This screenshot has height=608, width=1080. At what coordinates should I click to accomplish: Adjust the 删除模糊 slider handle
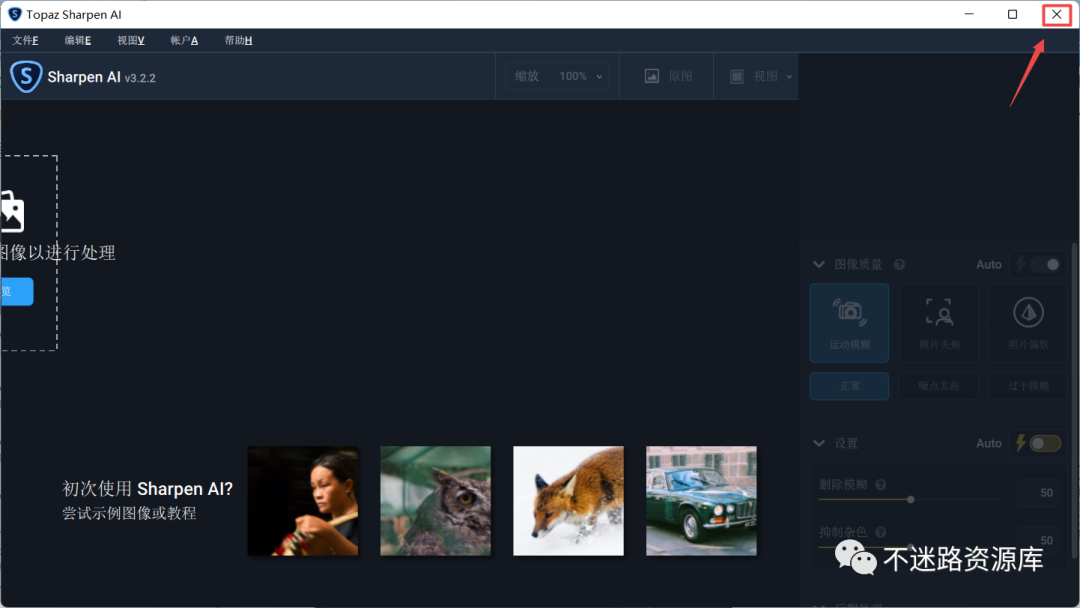(x=911, y=499)
